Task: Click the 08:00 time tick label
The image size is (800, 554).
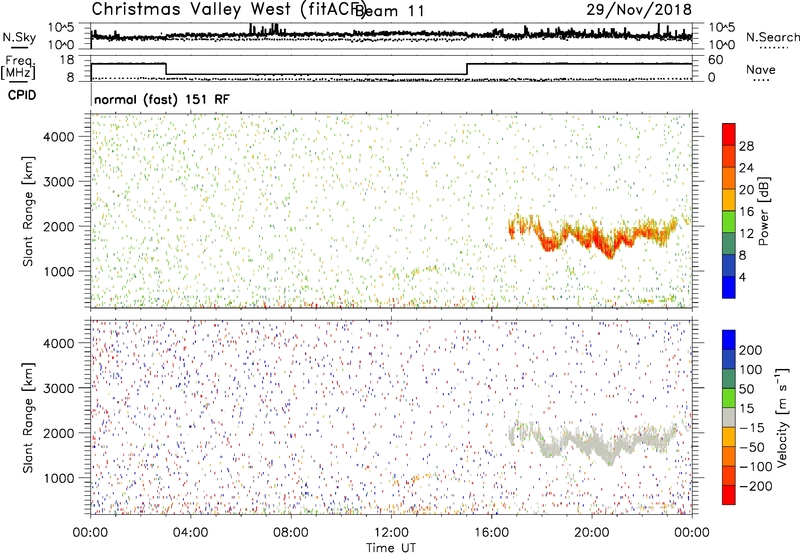Action: tap(290, 533)
